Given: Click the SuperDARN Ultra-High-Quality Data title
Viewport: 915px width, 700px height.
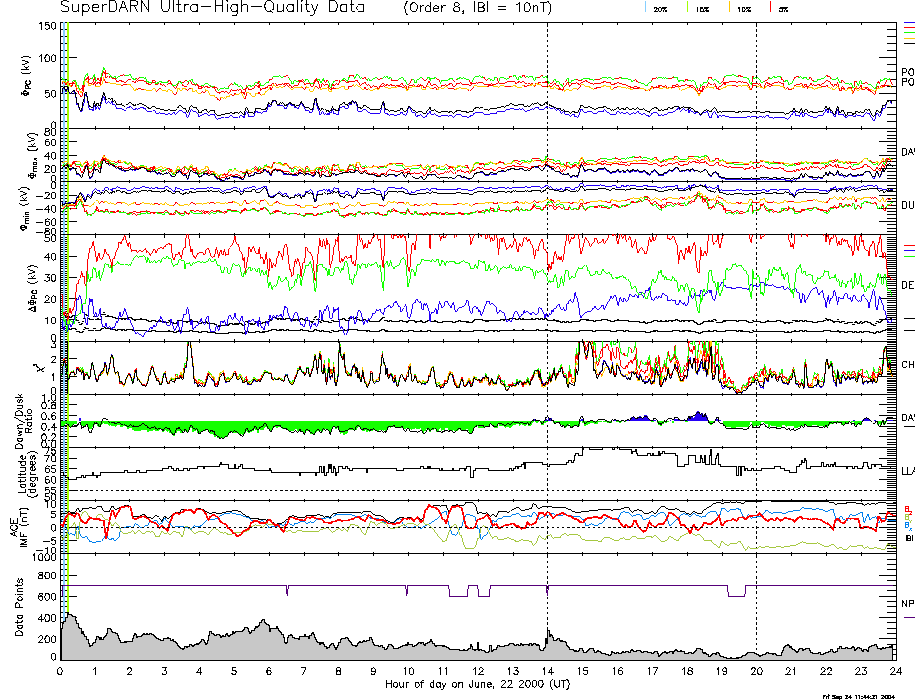Looking at the screenshot, I should 213,8.
